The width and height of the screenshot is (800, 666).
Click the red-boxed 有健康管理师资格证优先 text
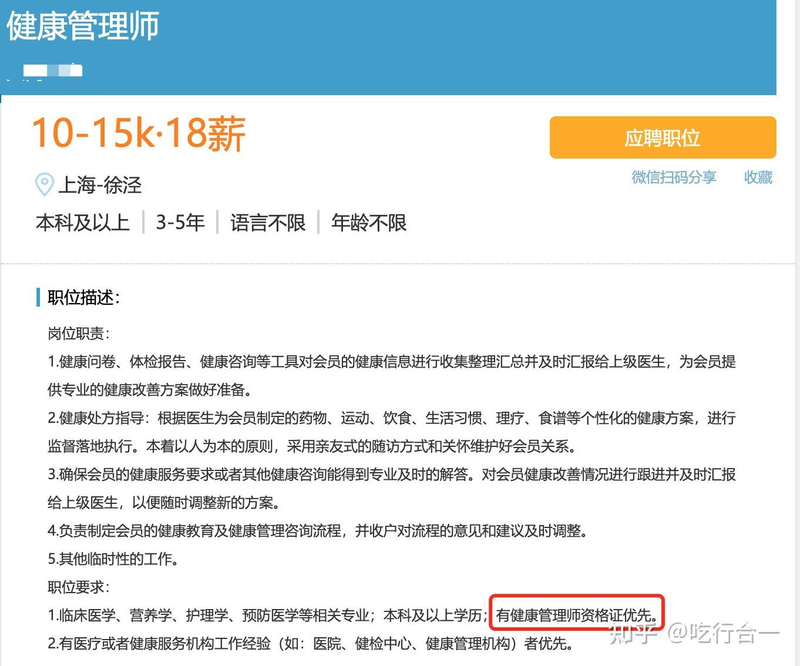click(x=577, y=614)
